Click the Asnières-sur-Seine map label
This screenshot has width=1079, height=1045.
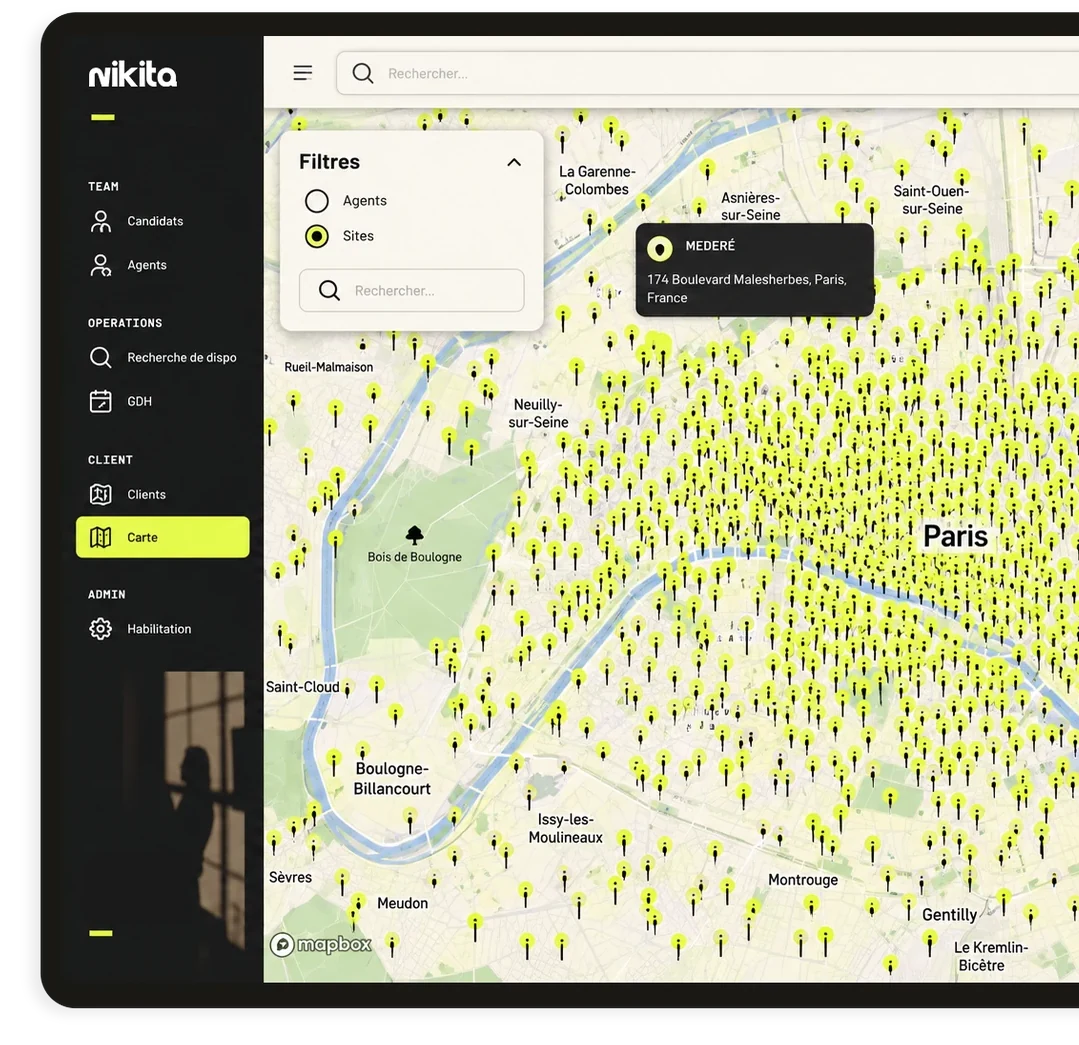coord(751,206)
